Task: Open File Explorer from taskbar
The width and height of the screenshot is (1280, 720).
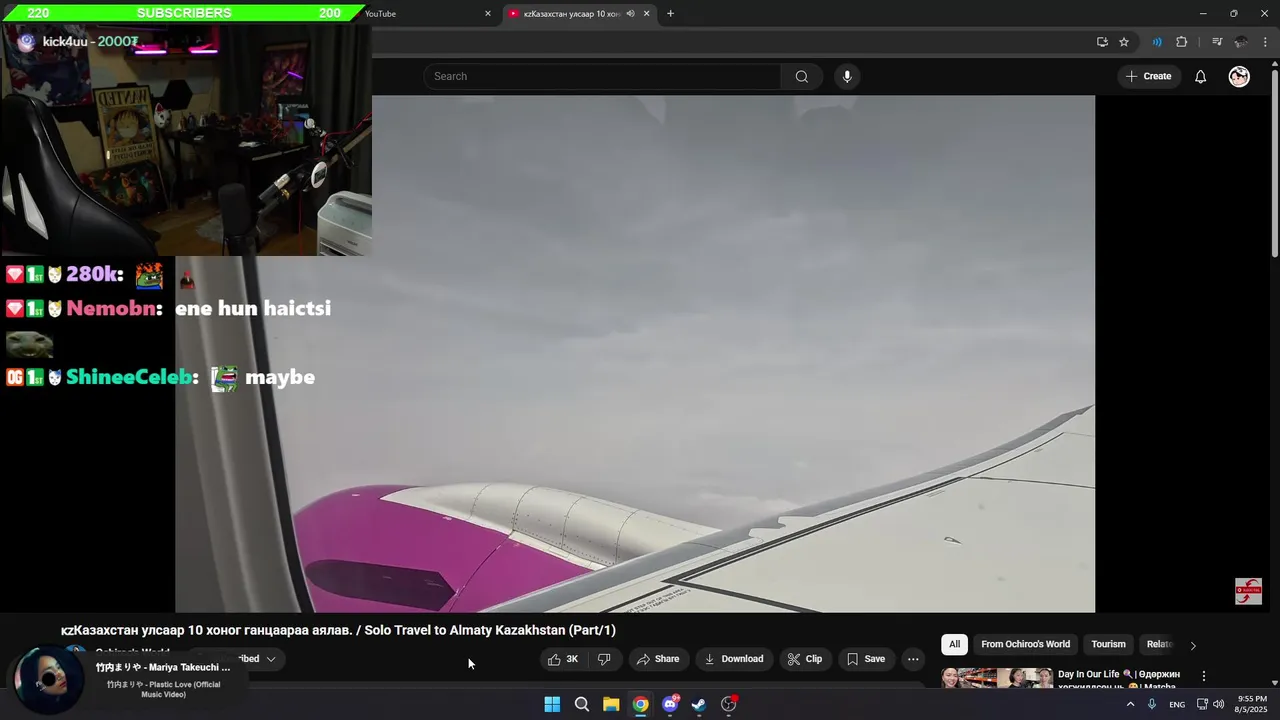Action: [x=611, y=704]
